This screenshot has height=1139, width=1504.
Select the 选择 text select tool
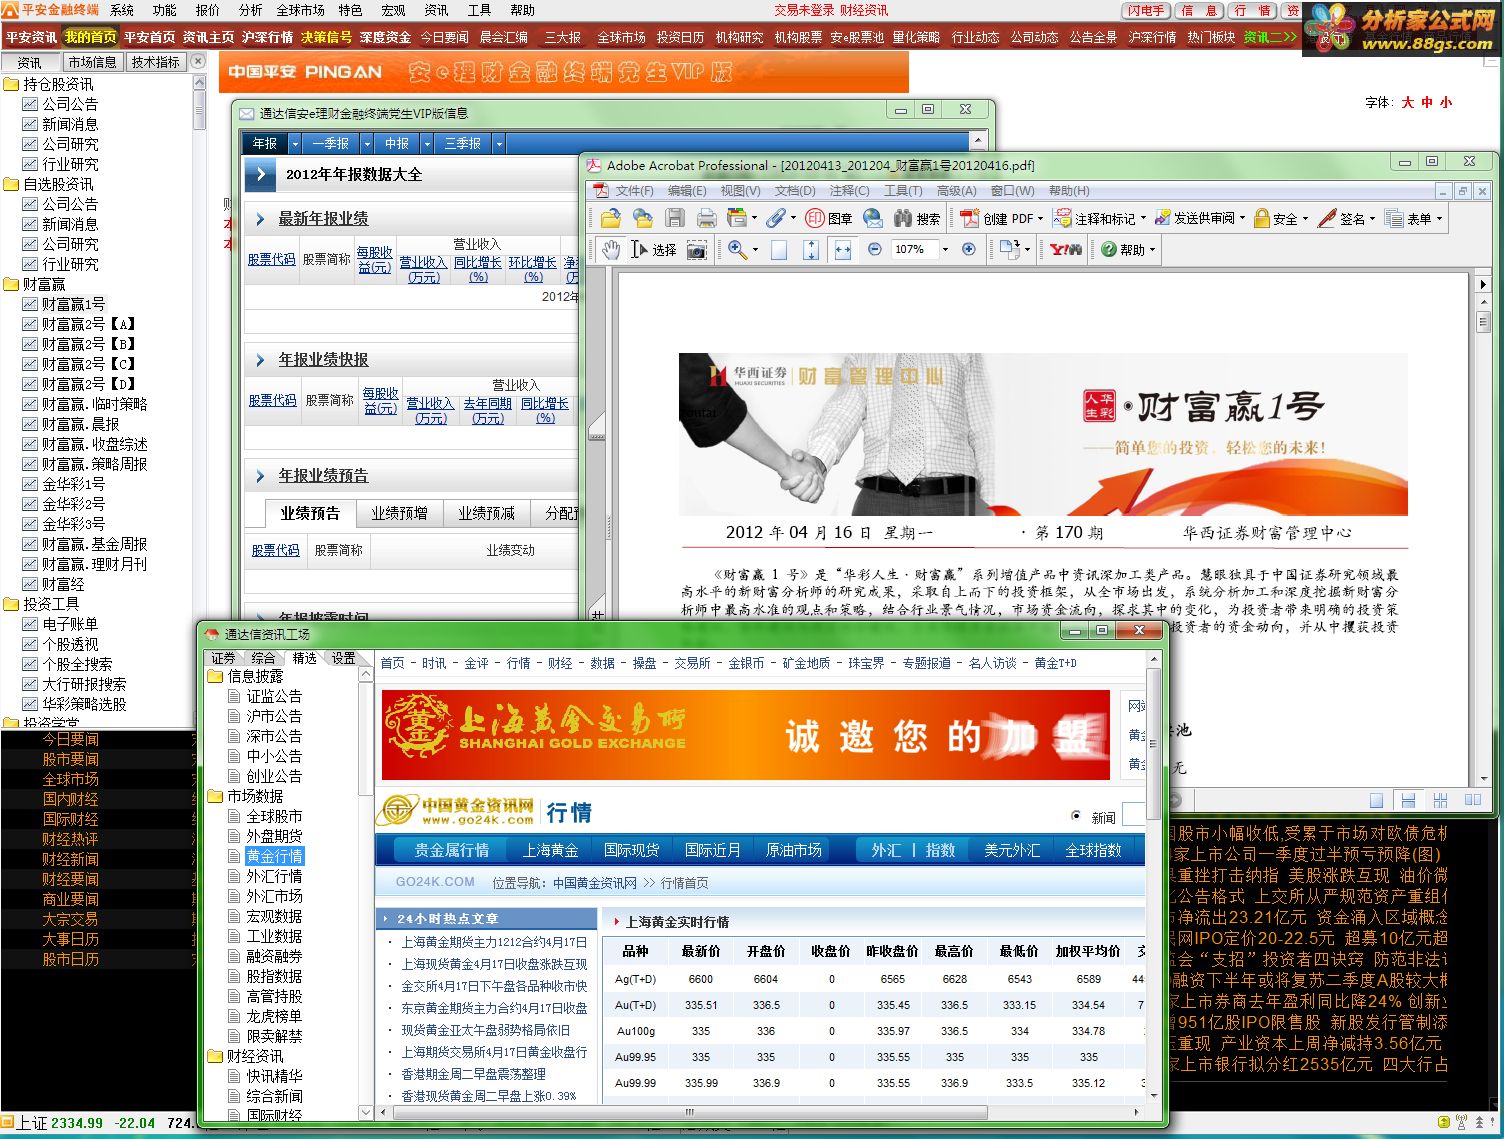tap(653, 249)
